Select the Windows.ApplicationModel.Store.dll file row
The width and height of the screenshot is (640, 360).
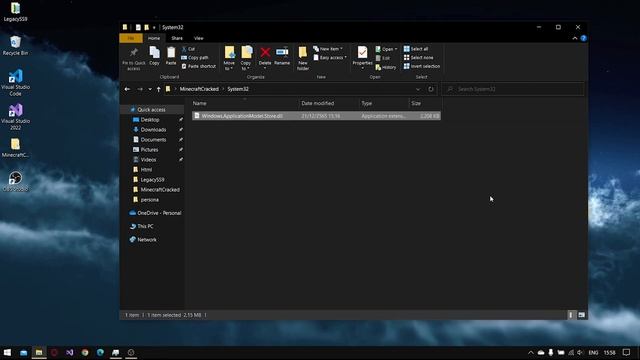coord(316,116)
